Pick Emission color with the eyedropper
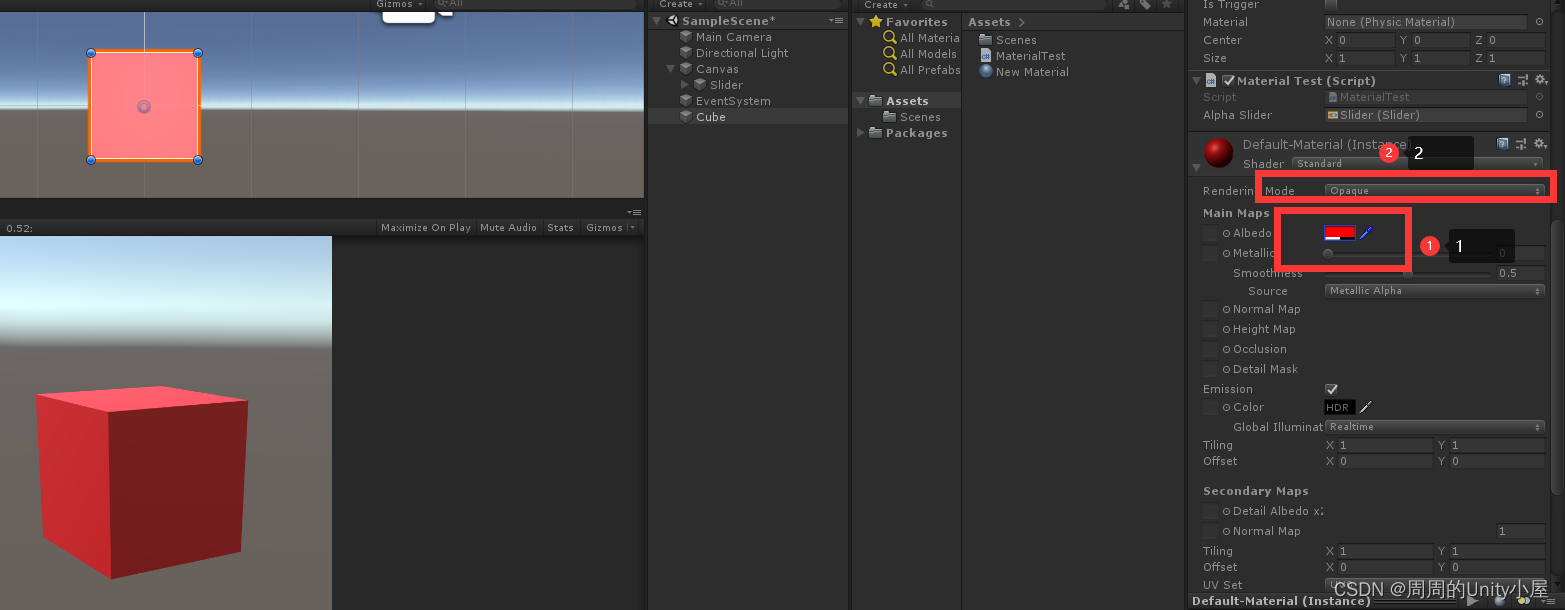Screen dimensions: 1565x610 point(1366,407)
